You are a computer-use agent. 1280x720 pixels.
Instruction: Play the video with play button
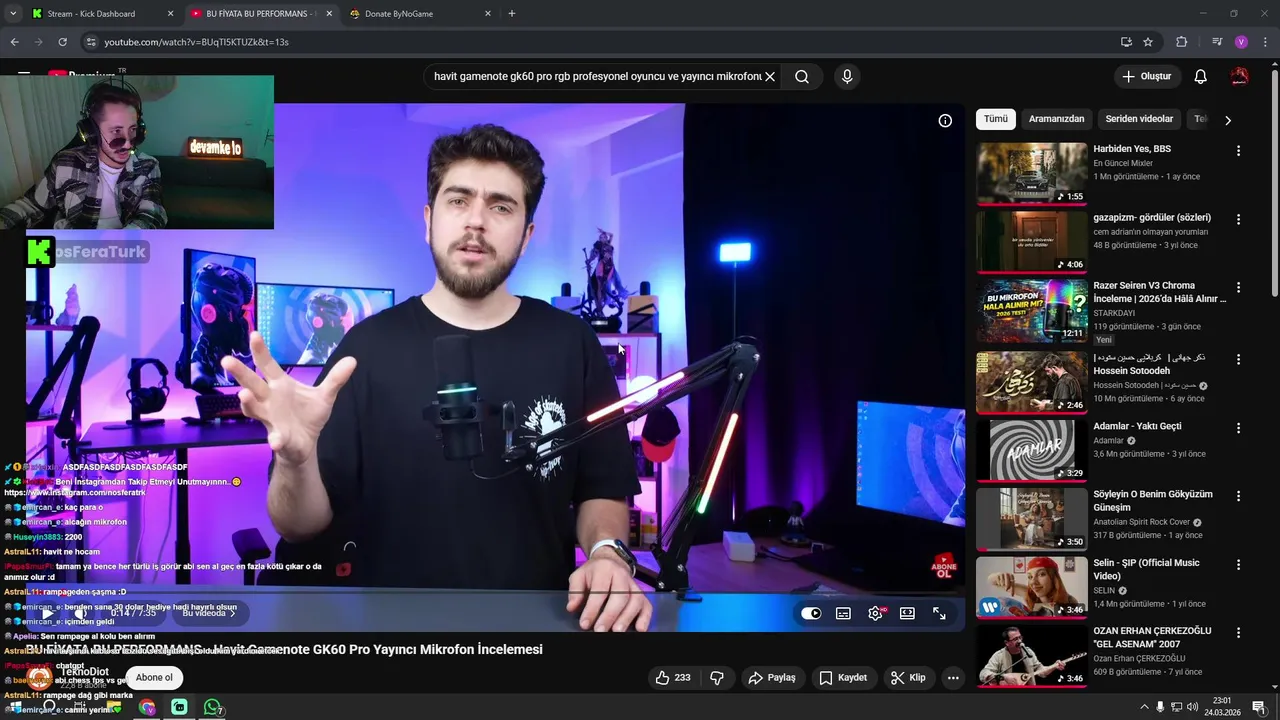click(49, 613)
